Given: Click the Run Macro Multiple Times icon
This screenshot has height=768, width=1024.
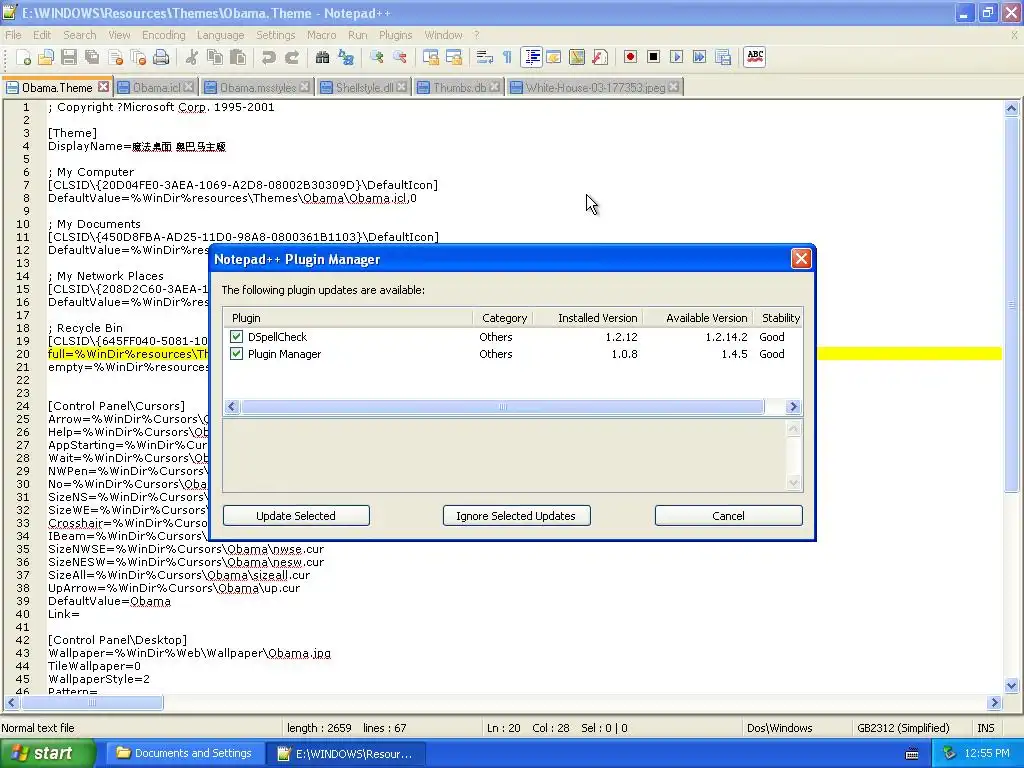Looking at the screenshot, I should (x=699, y=57).
